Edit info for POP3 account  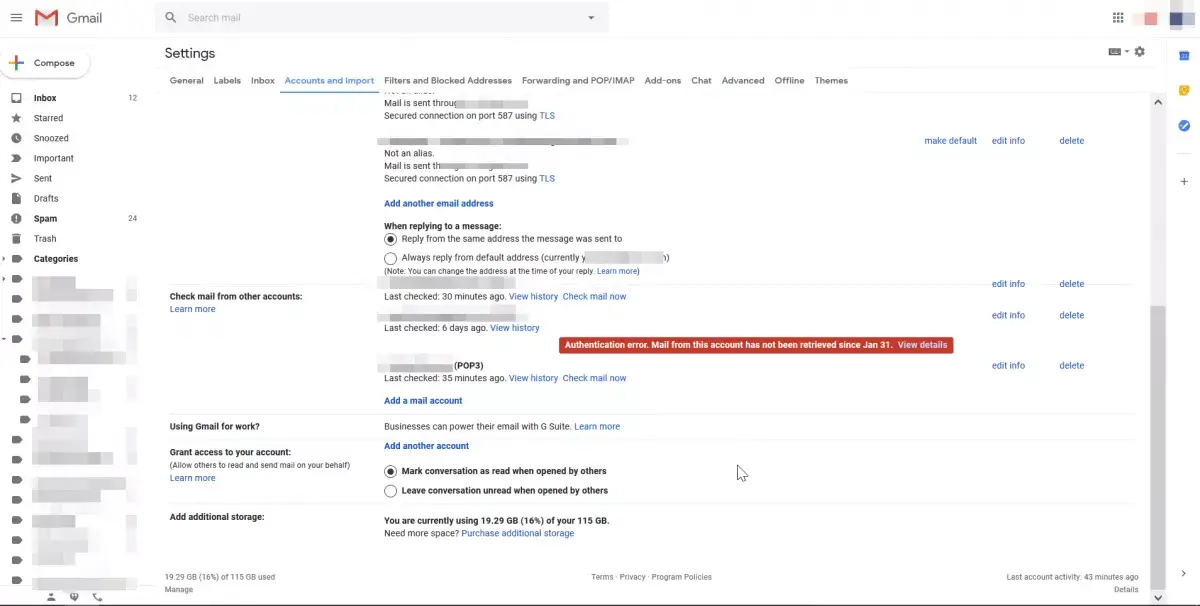tap(1008, 366)
